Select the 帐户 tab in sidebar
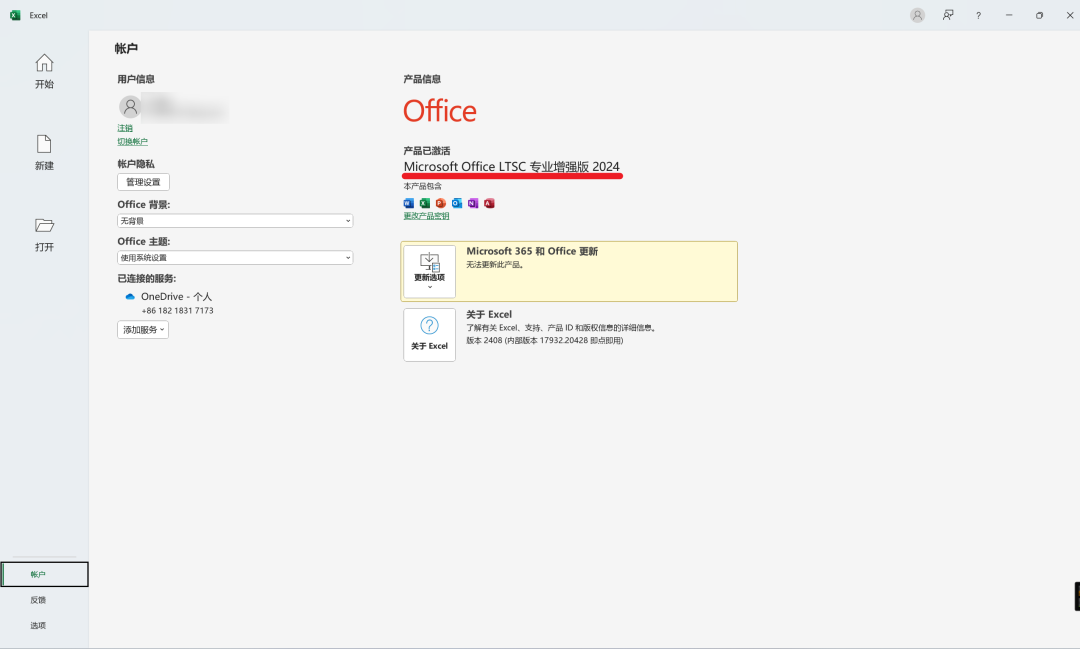This screenshot has height=649, width=1080. click(x=45, y=574)
